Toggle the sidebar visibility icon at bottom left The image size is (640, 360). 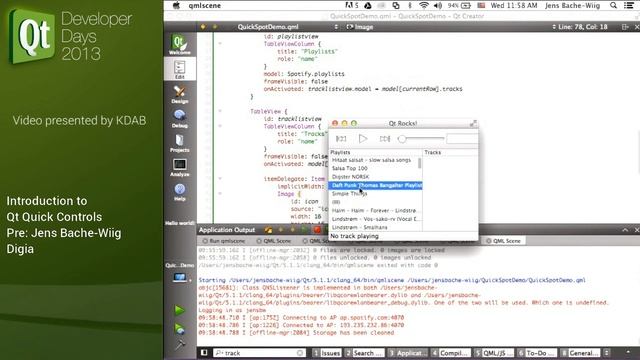[204, 353]
